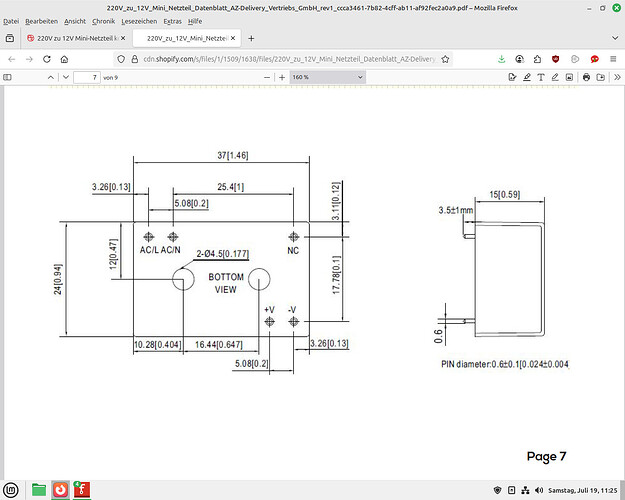
Task: Open the Firefox hamburger application menu
Action: pyautogui.click(x=612, y=58)
